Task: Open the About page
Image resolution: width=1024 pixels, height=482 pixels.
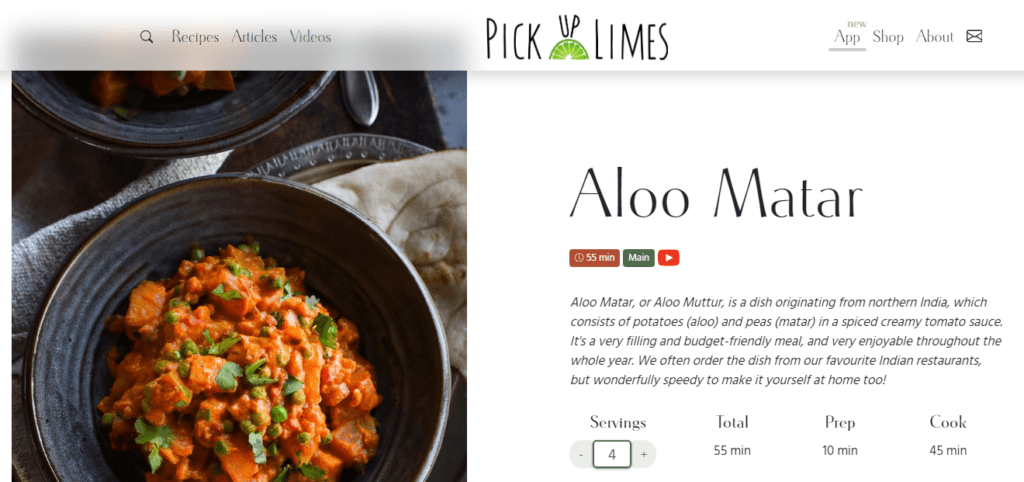Action: pyautogui.click(x=935, y=37)
